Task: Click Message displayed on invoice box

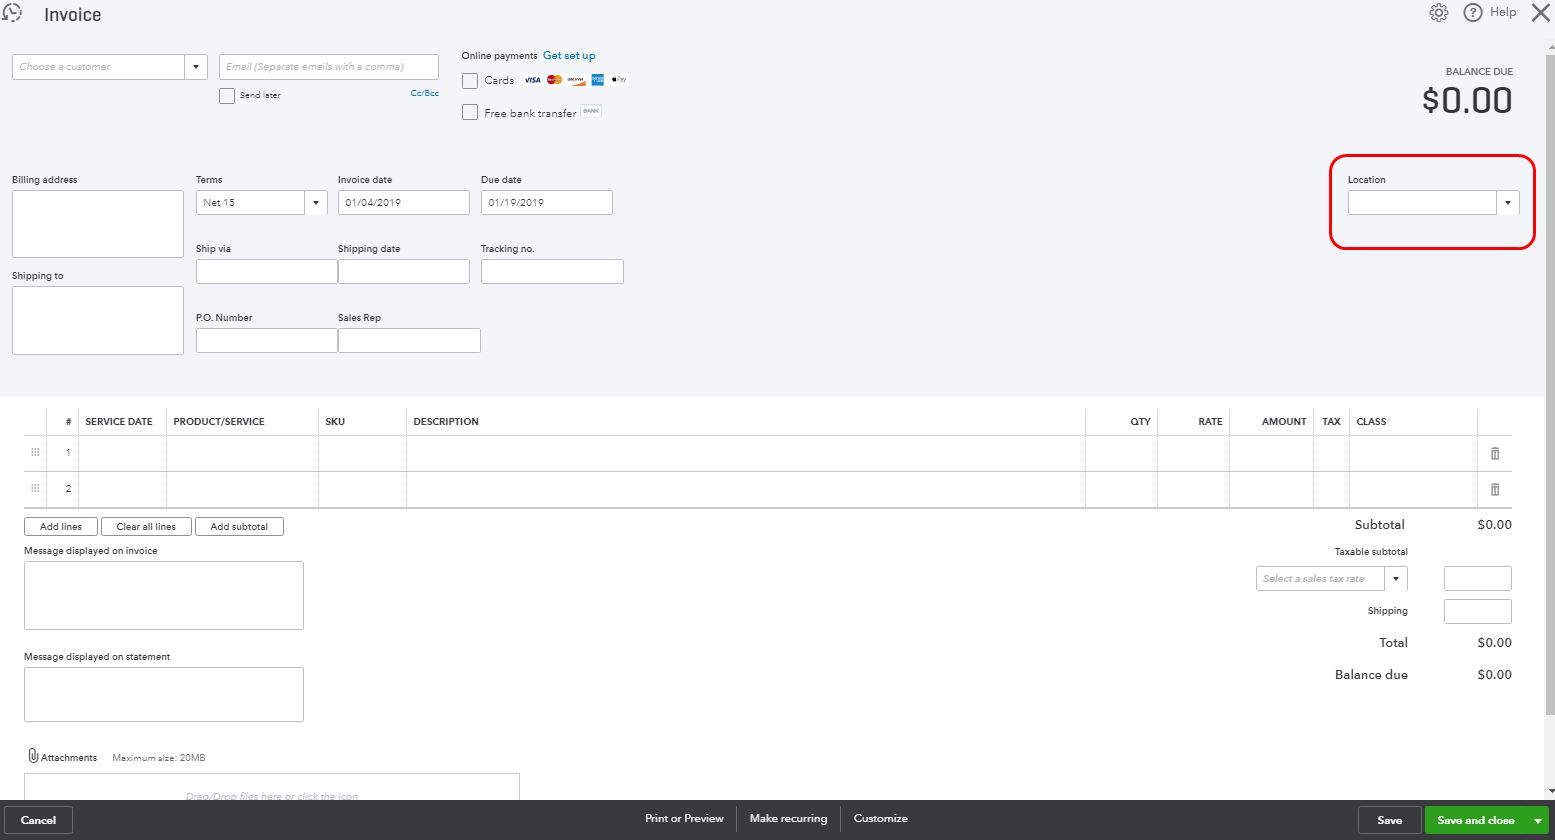Action: 164,595
